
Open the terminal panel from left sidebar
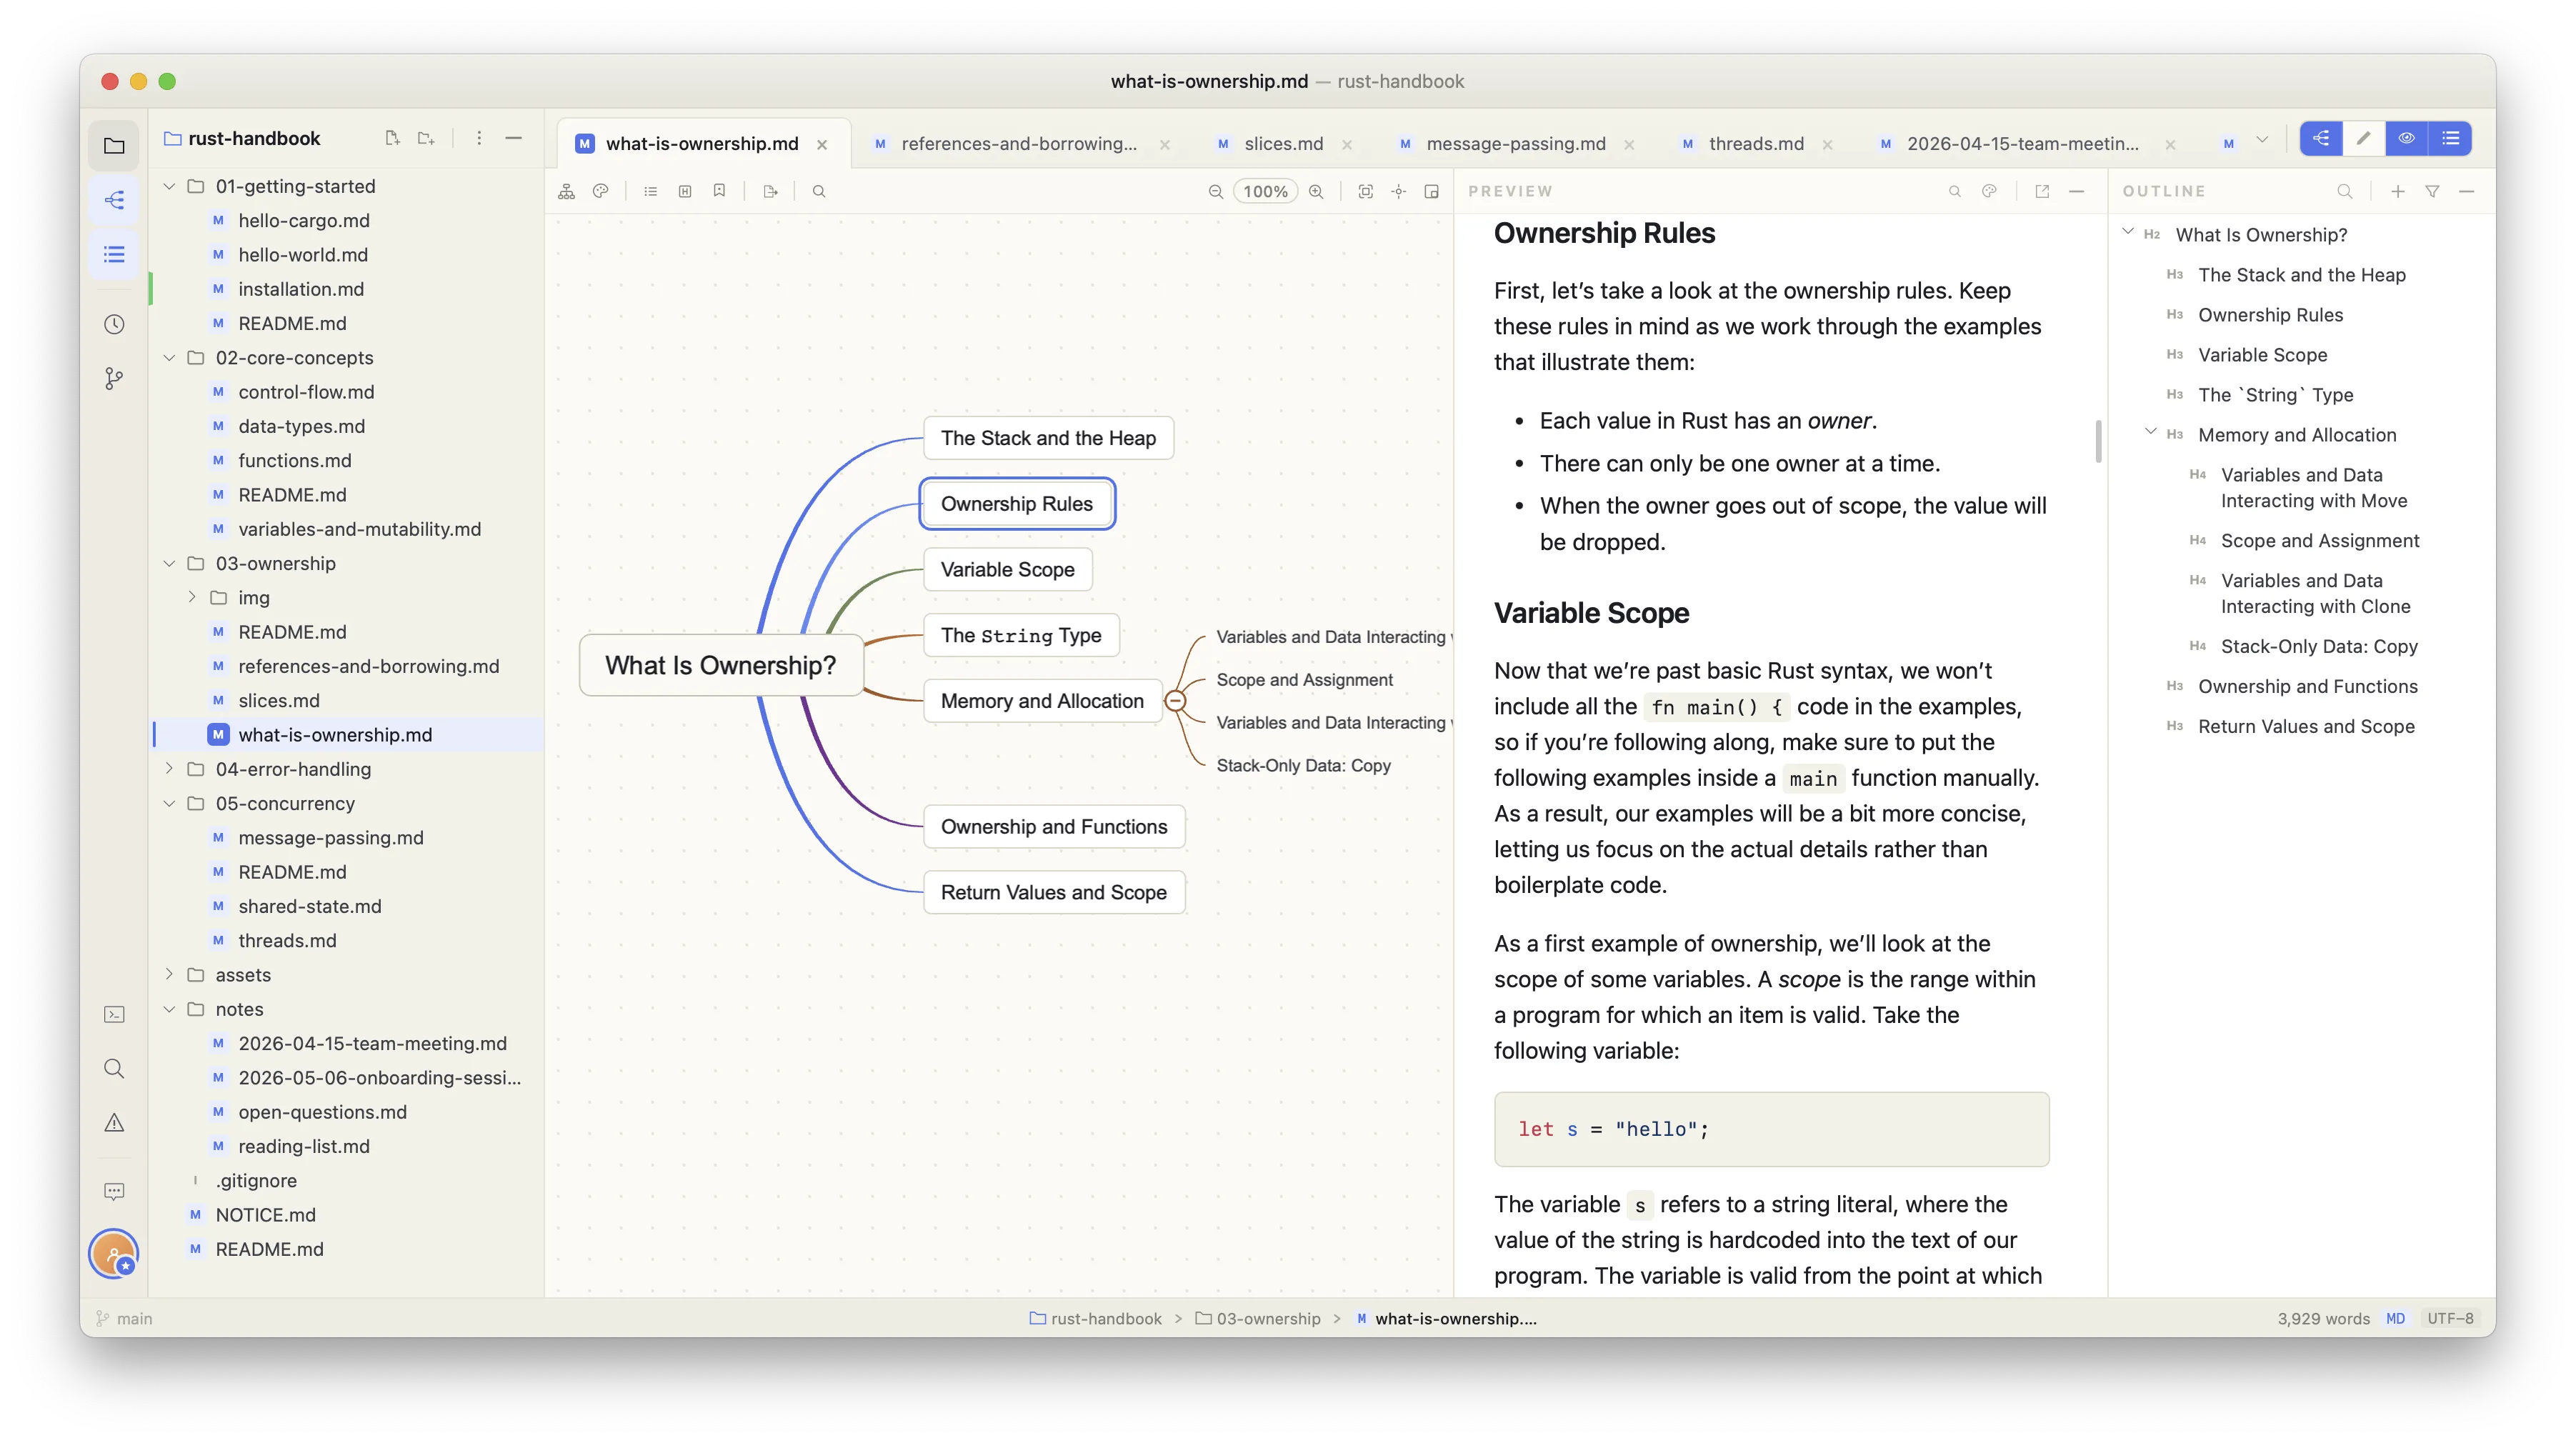pyautogui.click(x=114, y=1014)
